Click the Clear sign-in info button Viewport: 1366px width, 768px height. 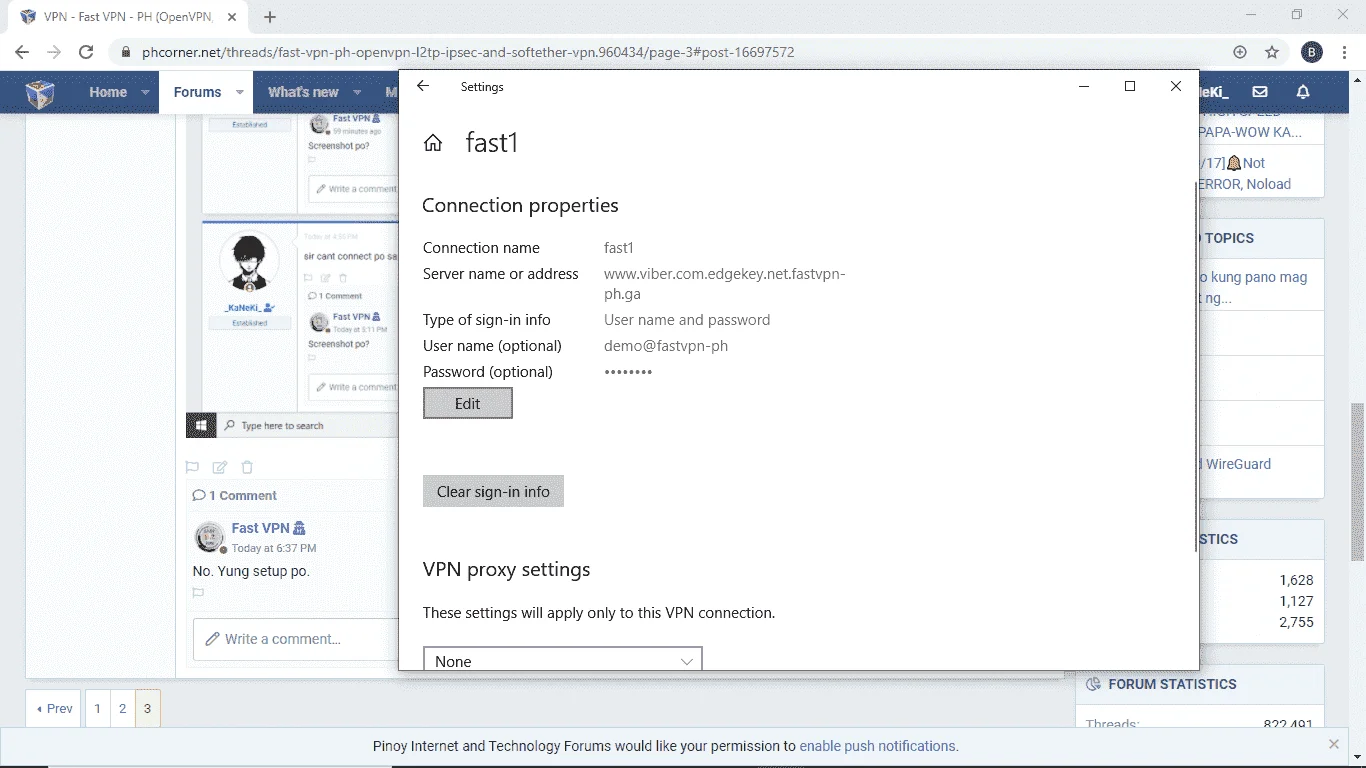click(493, 491)
